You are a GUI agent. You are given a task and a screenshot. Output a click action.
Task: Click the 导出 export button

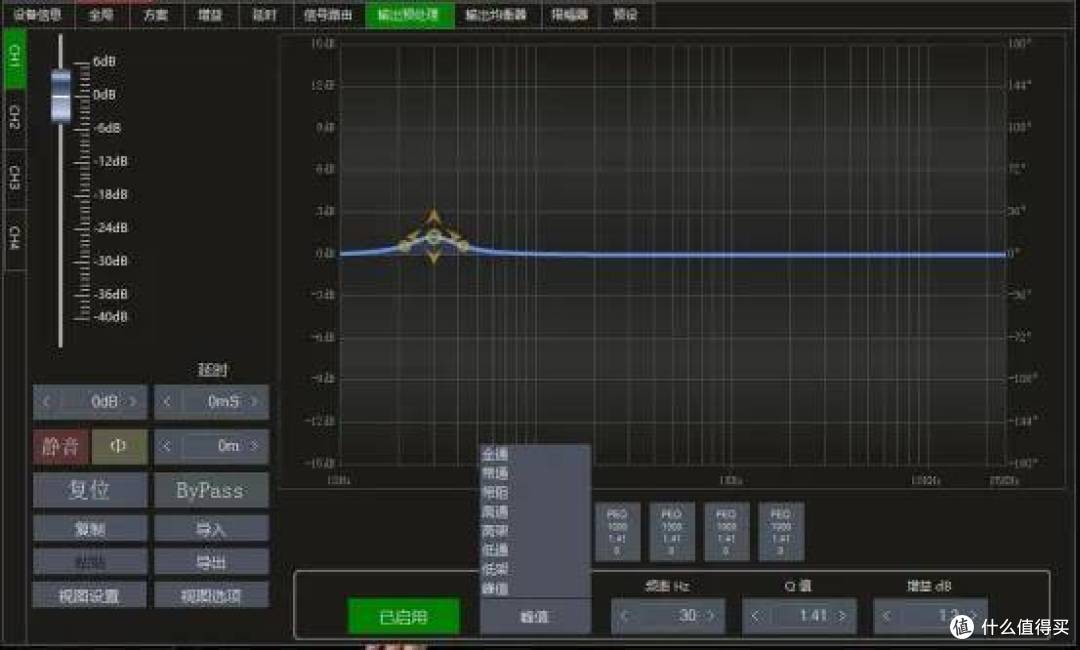[x=211, y=562]
